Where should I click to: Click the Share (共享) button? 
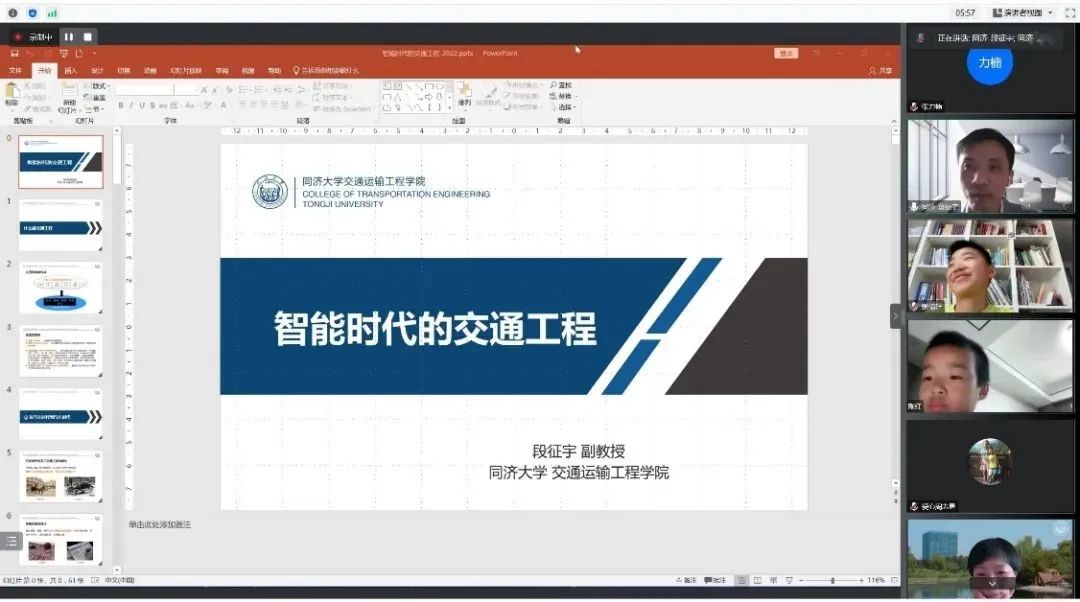(880, 71)
